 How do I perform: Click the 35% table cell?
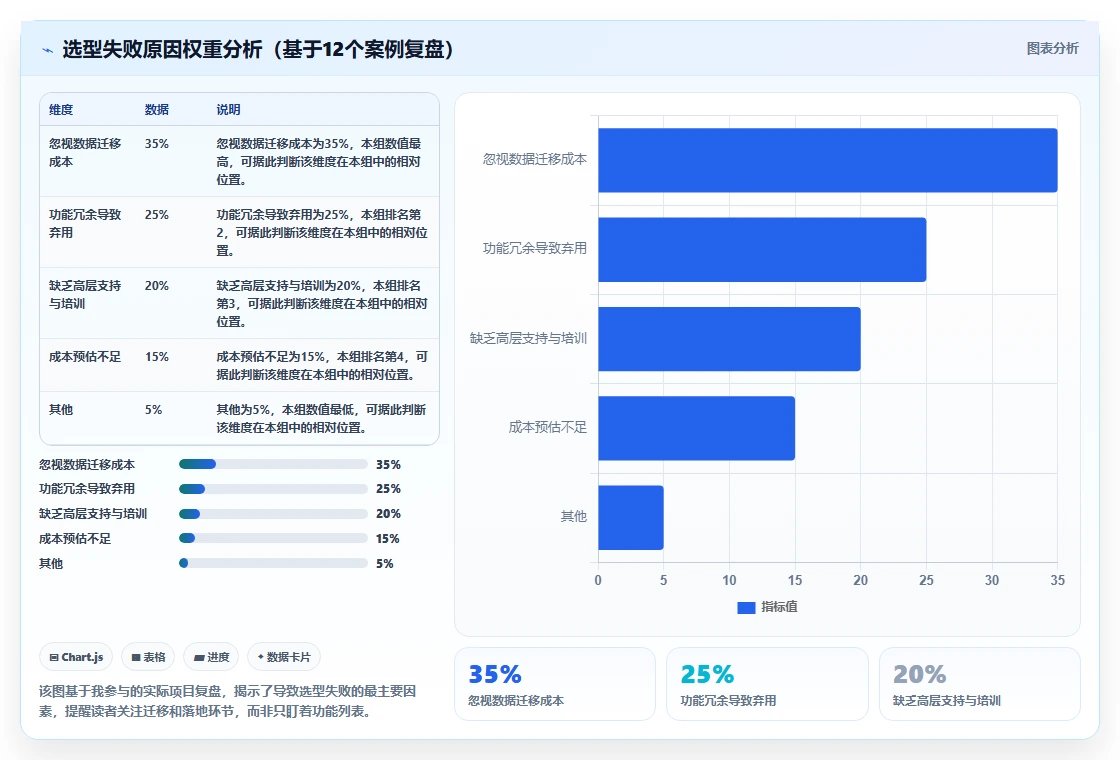pos(156,144)
